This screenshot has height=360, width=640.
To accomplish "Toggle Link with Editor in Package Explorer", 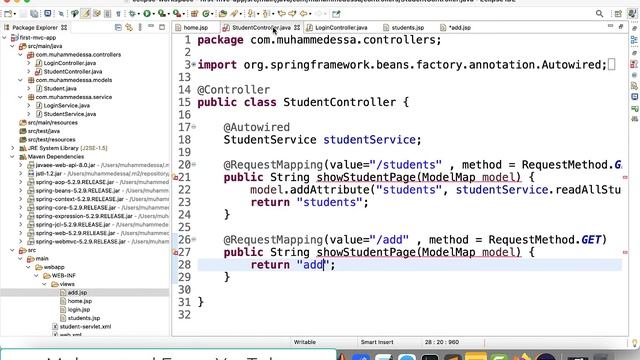I will [x=129, y=27].
